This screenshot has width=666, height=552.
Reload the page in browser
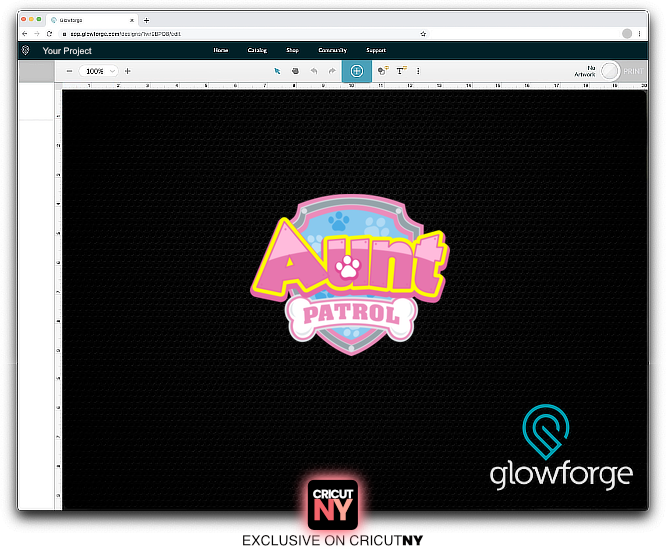tap(50, 34)
